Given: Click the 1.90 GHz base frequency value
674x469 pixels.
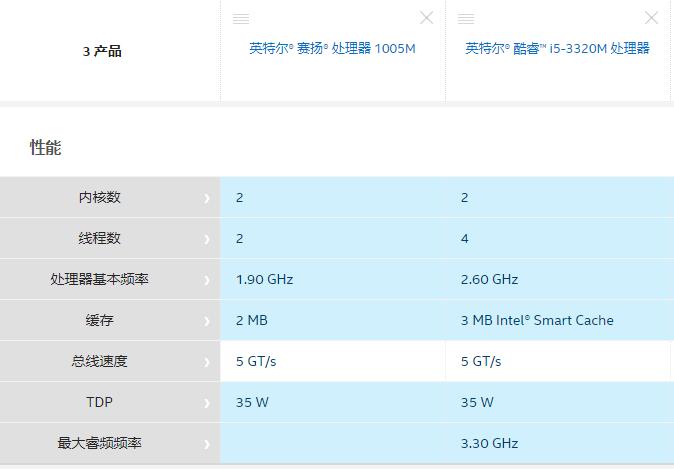Looking at the screenshot, I should [264, 279].
